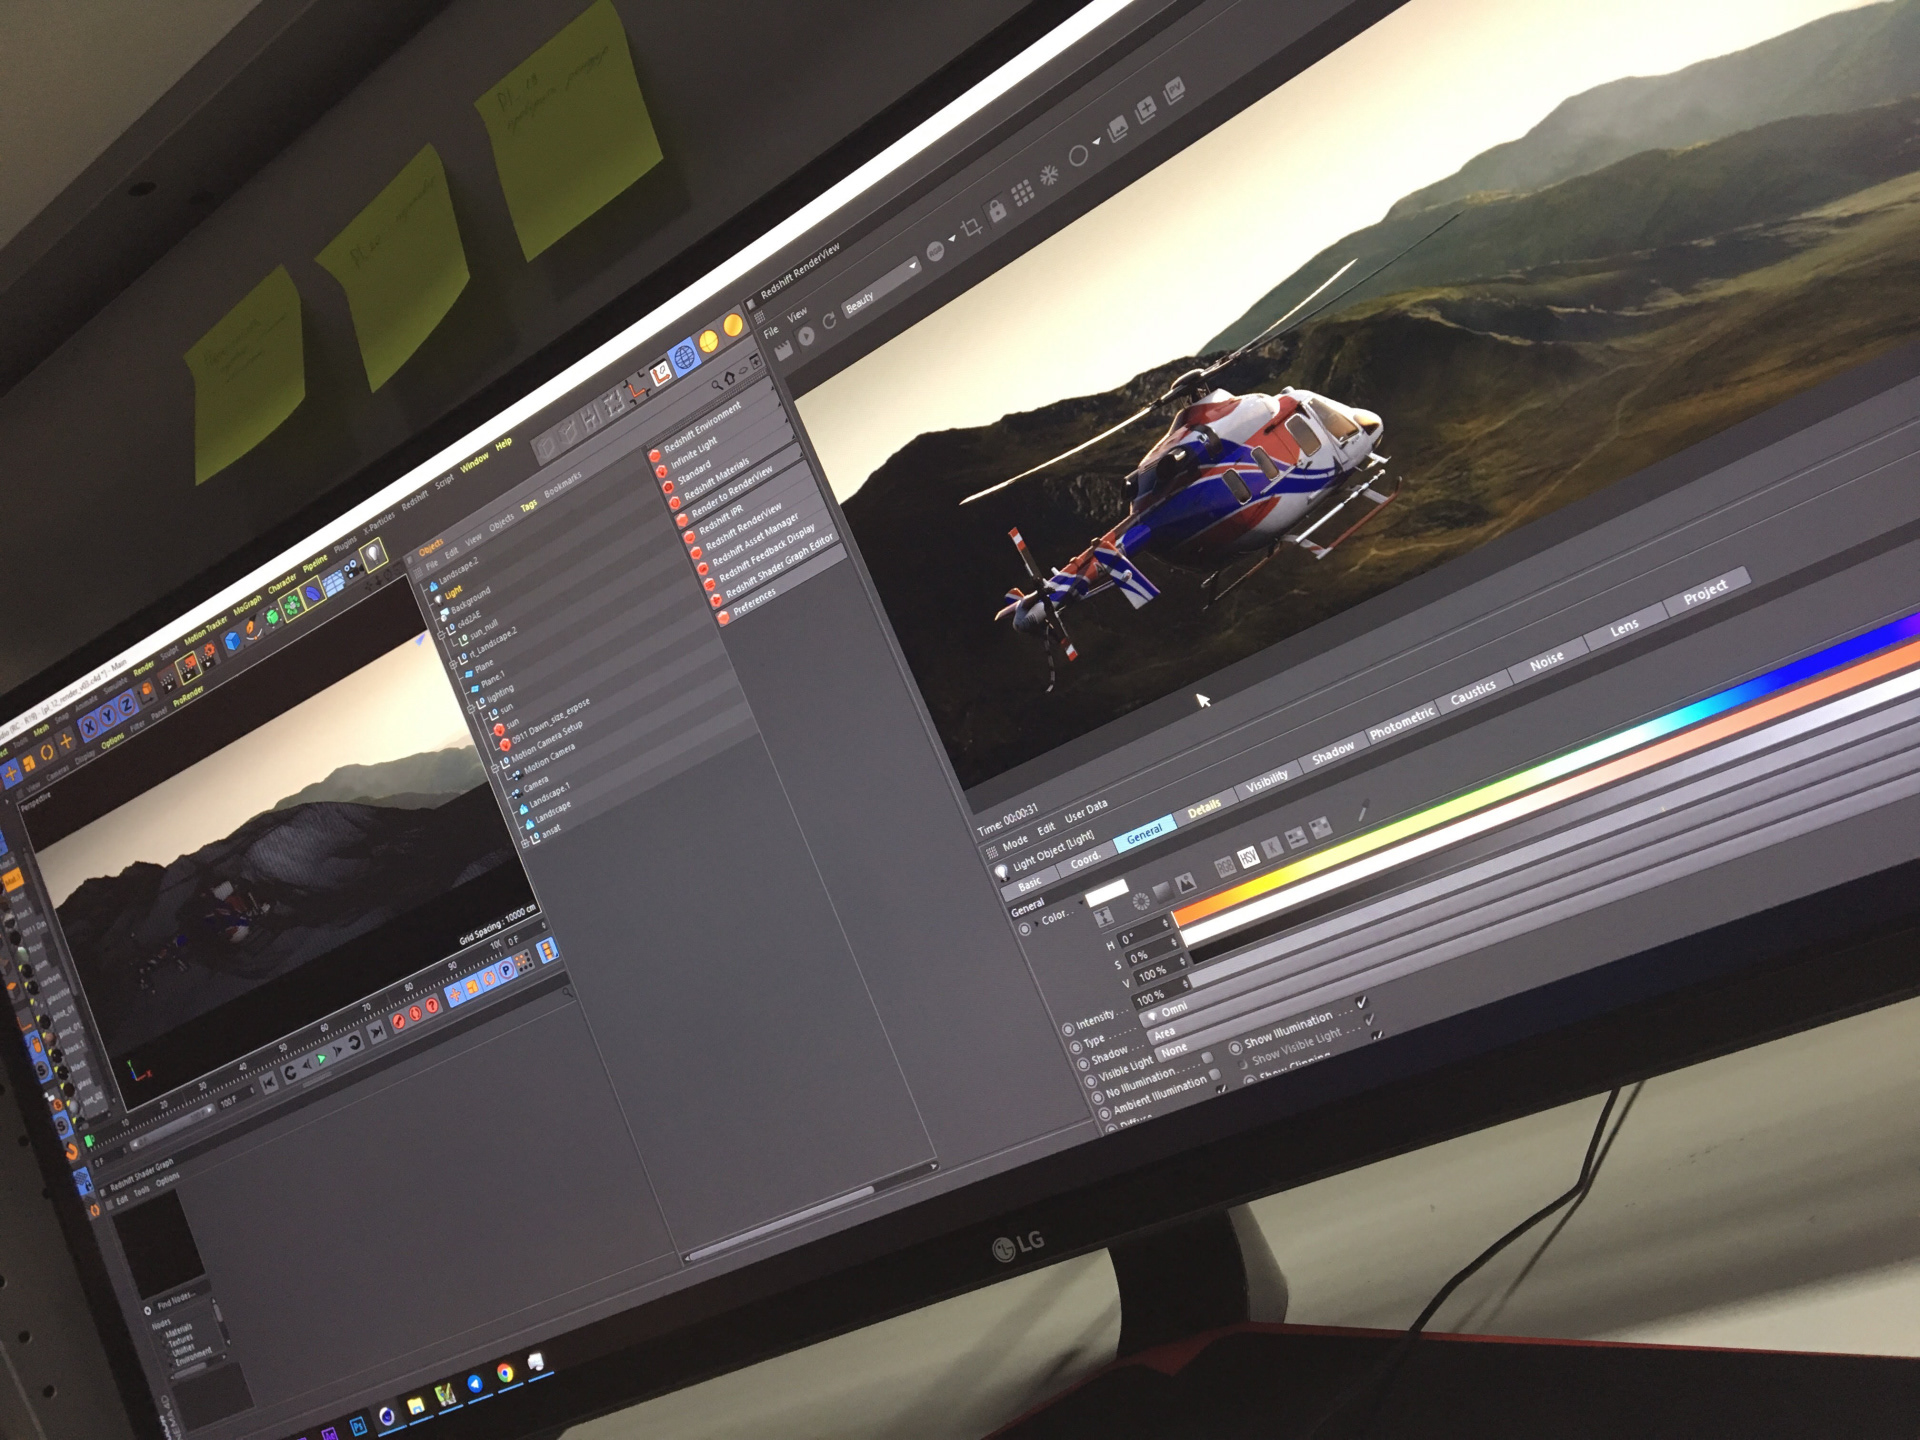This screenshot has width=1920, height=1440.
Task: Uncheck the Show Illumination checkbox
Action: (1360, 1002)
